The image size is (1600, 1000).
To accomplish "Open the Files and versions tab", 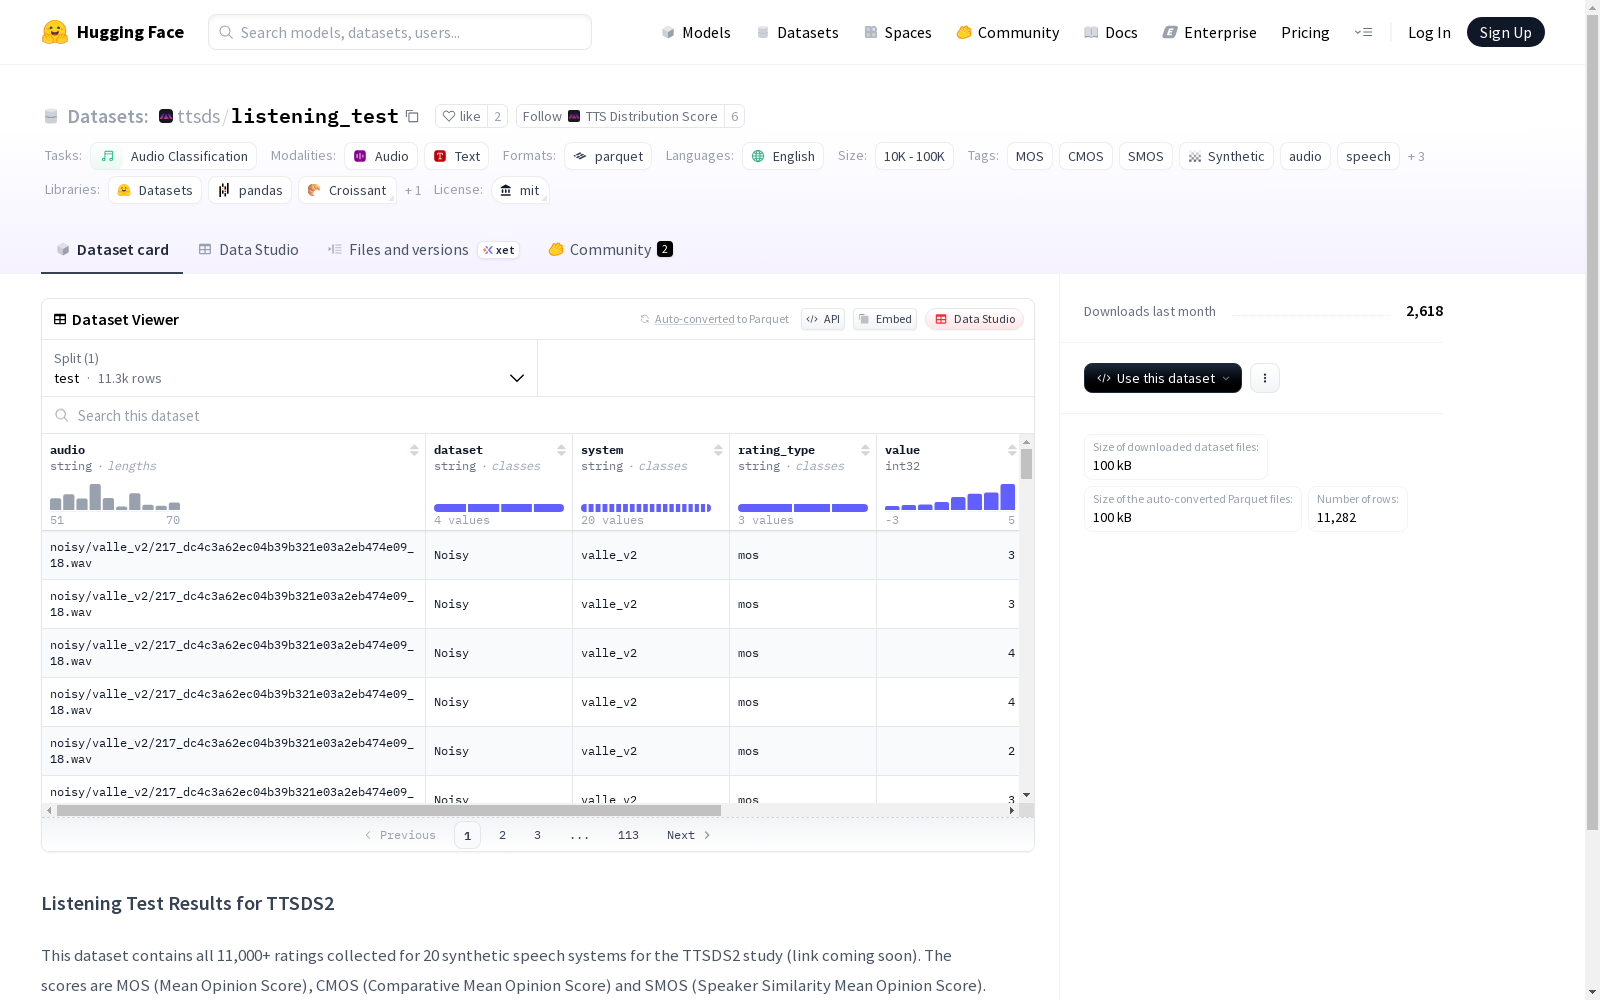I will pos(423,250).
